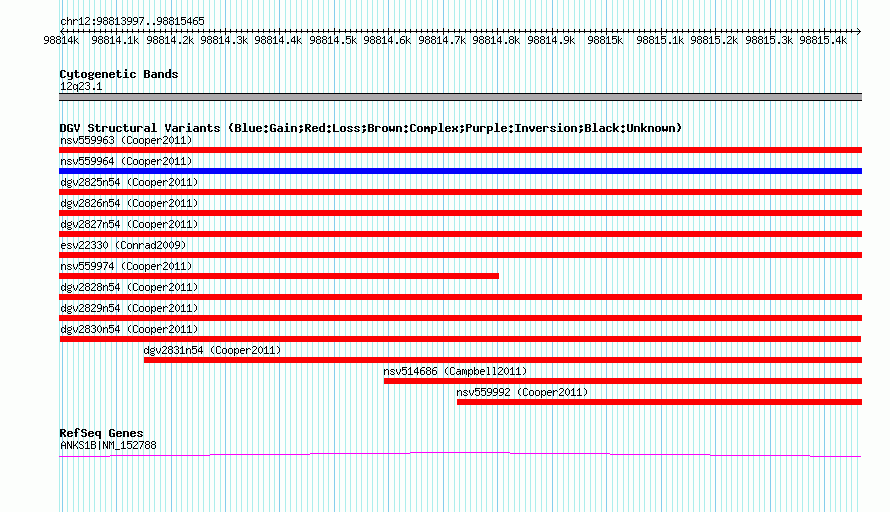Open the nsv559964 (Cooper2011) variant label
The height and width of the screenshot is (512, 890).
[126, 161]
